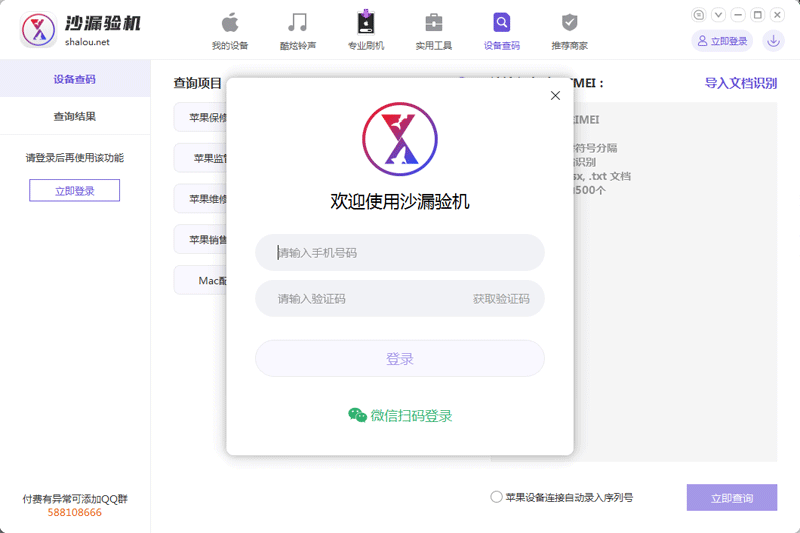Open the feedback message icon in title bar
The image size is (800, 533).
(x=699, y=14)
